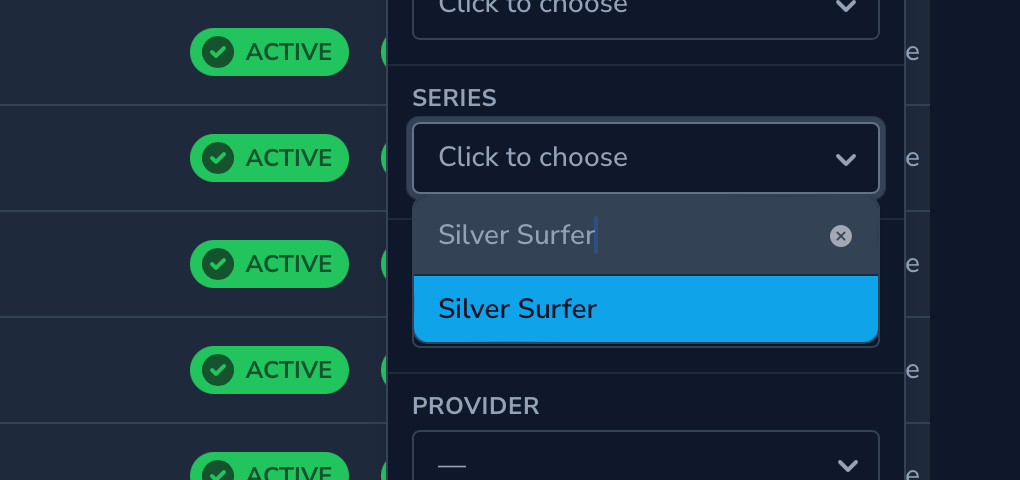The height and width of the screenshot is (480, 1020).
Task: Click the ACTIVE label text in the fourth row
Action: tap(289, 370)
